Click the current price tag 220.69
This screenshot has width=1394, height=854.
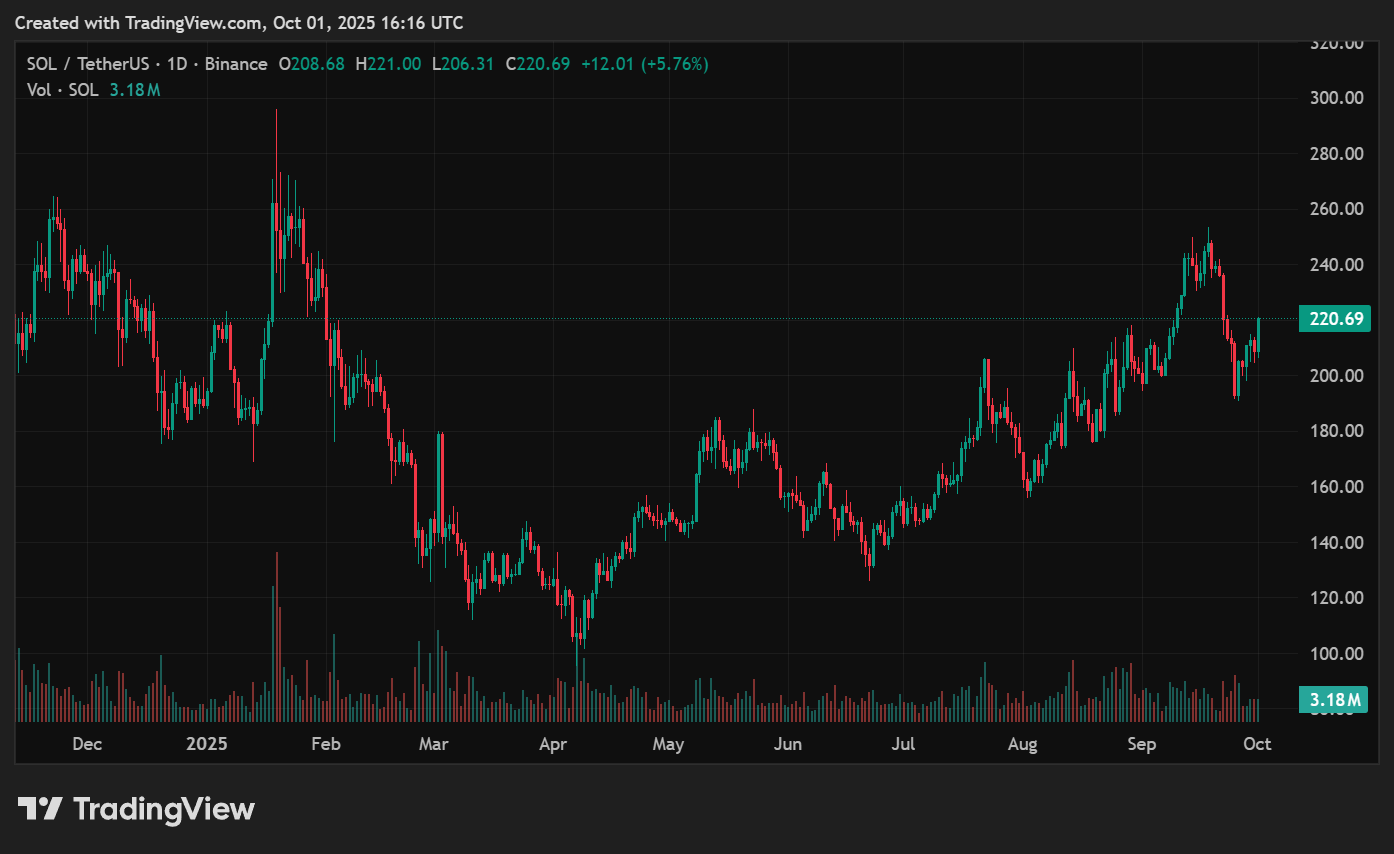coord(1335,319)
